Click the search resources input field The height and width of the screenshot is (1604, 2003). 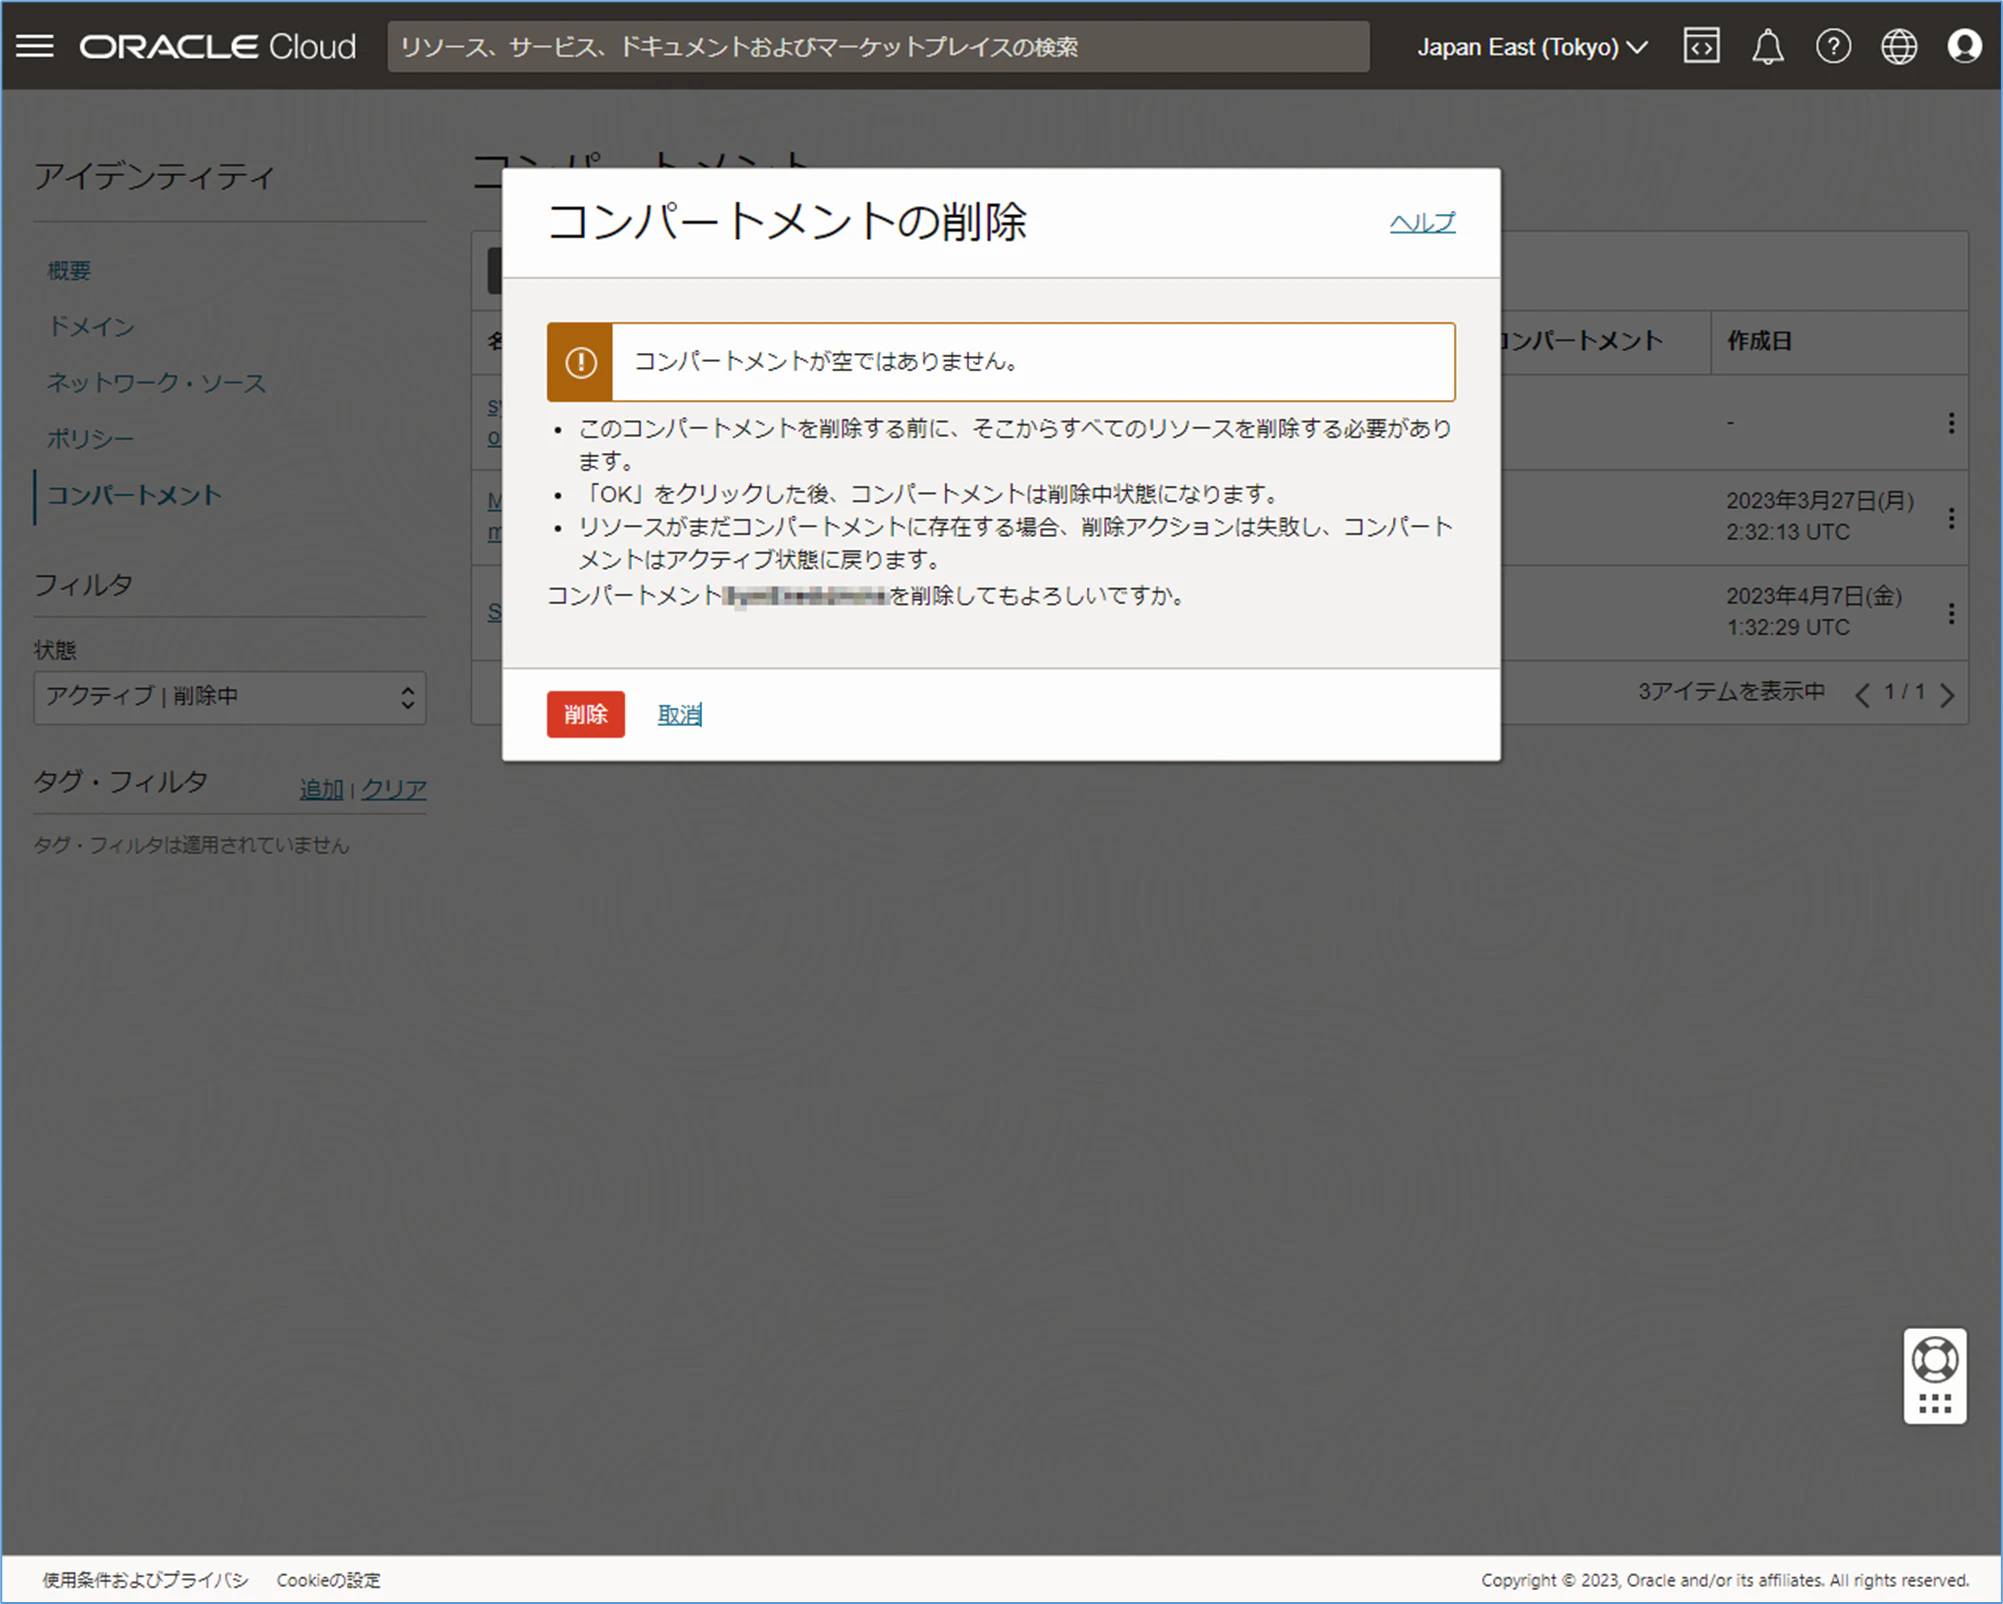877,47
